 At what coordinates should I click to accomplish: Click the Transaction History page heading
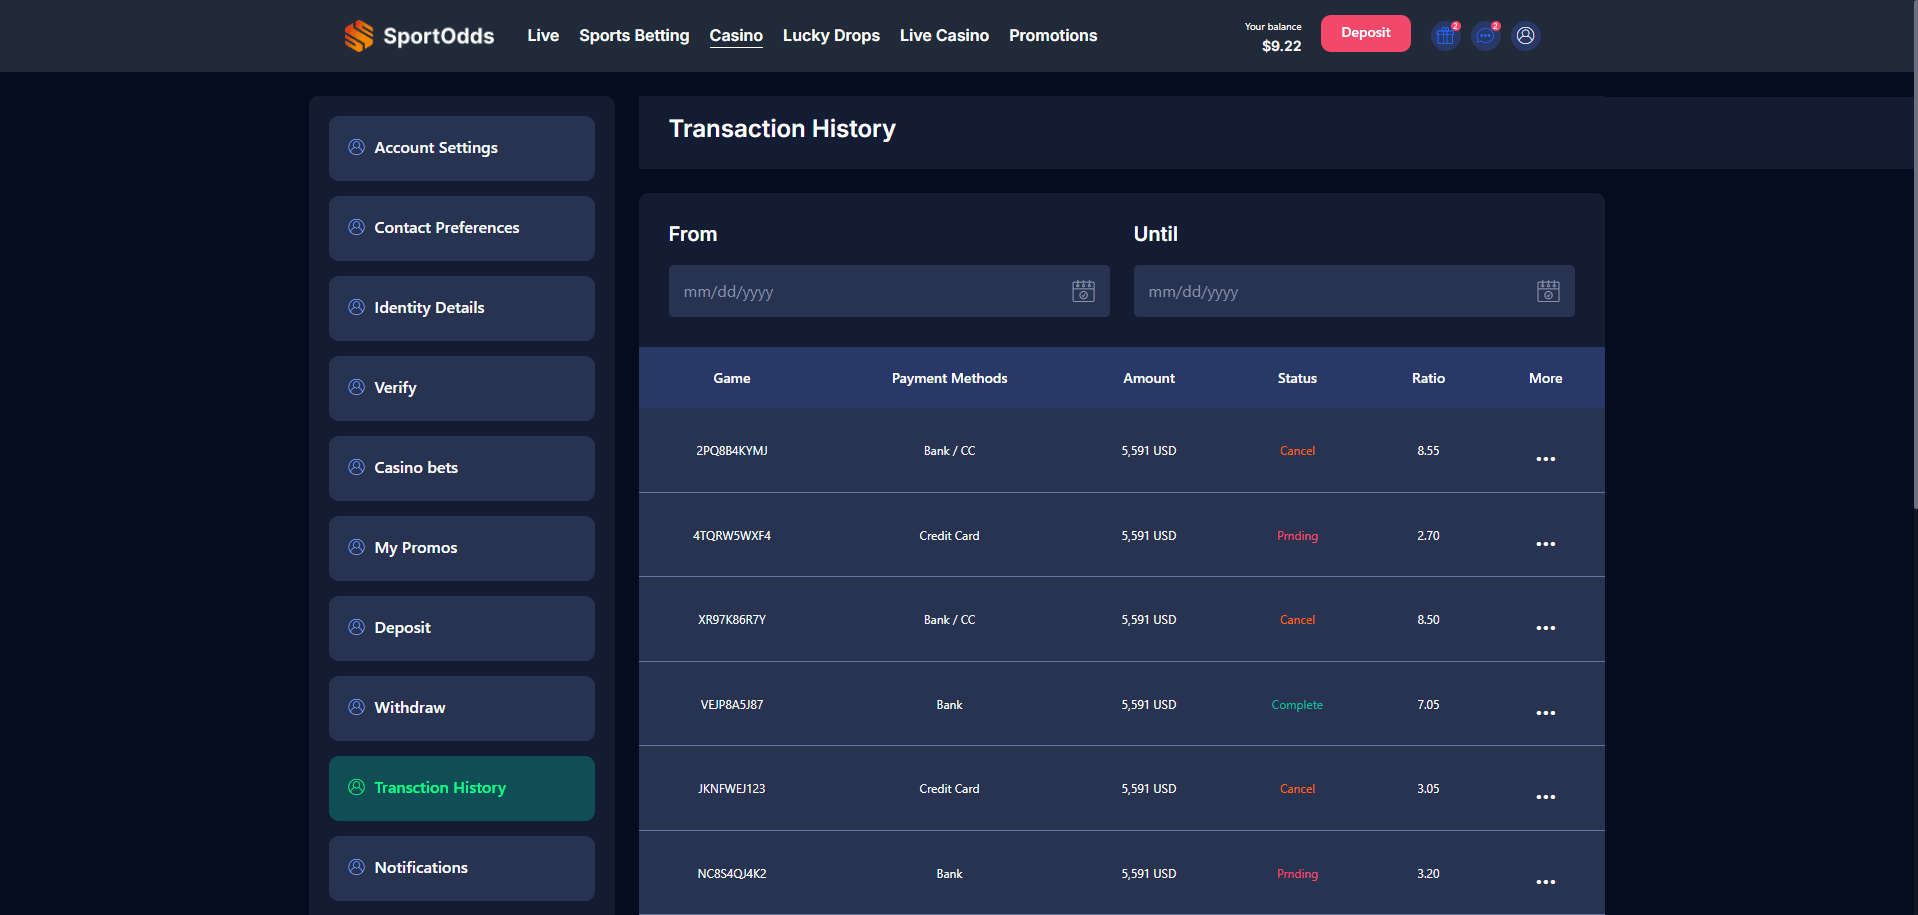click(782, 129)
